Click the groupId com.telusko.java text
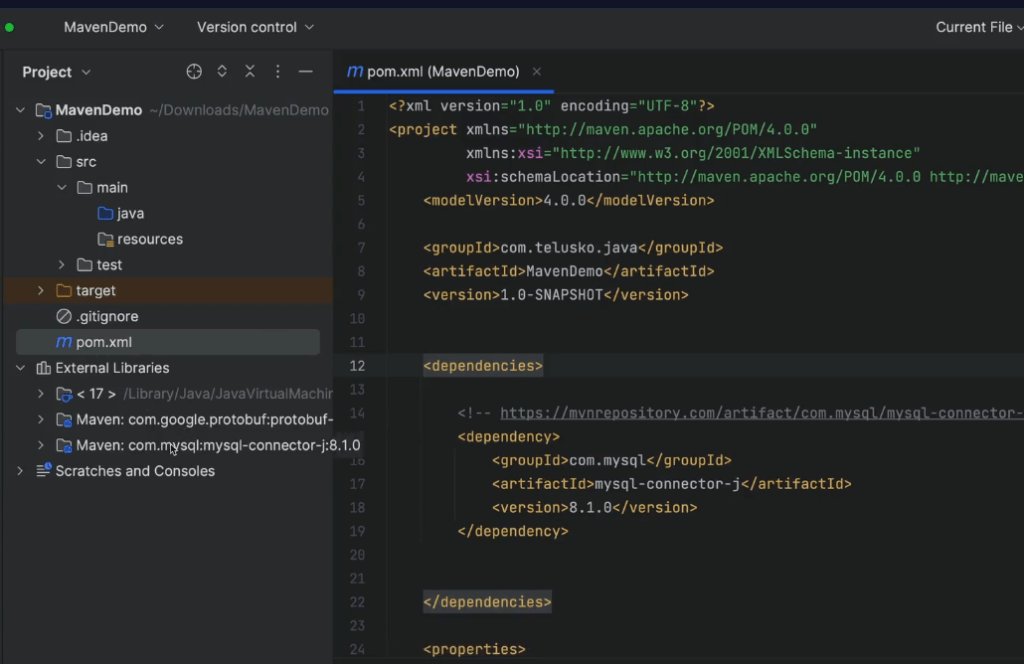Screen dimensions: 1024x664 tap(569, 247)
